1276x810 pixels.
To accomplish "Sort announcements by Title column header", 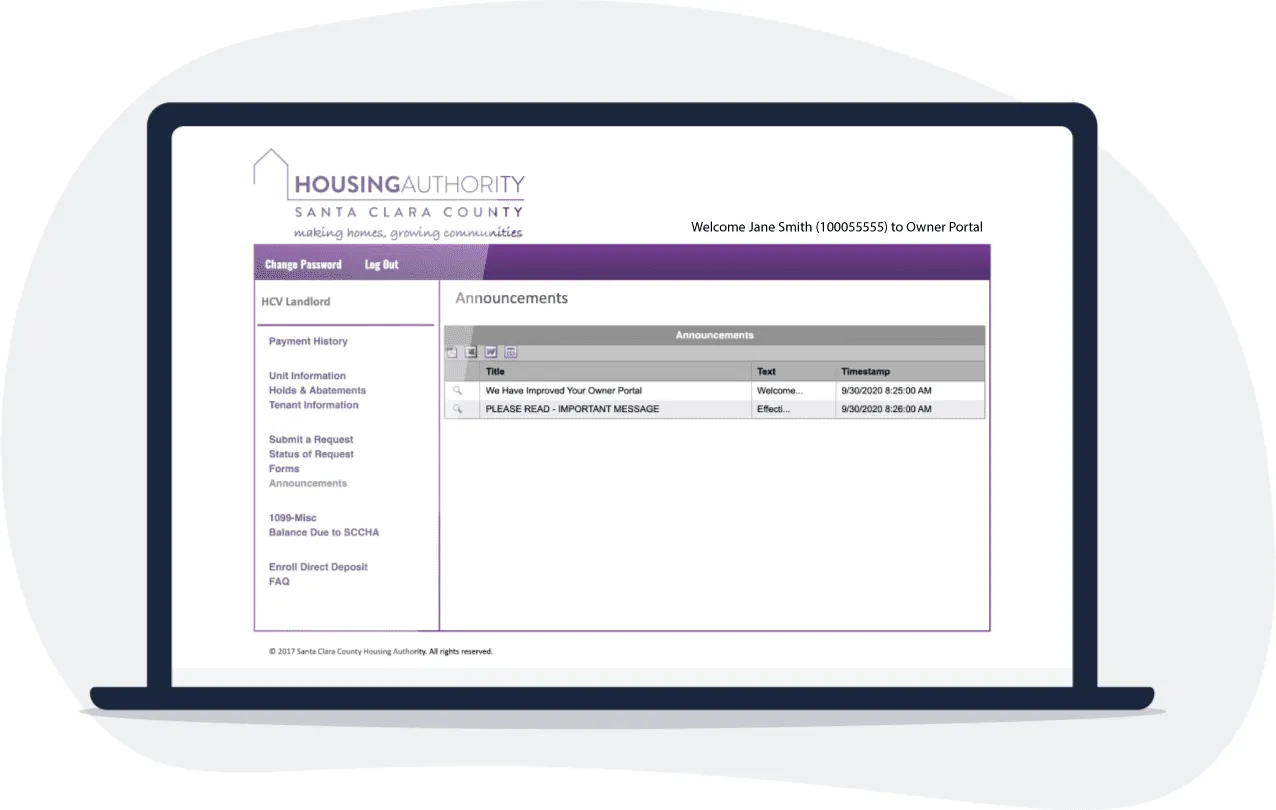I will [495, 372].
